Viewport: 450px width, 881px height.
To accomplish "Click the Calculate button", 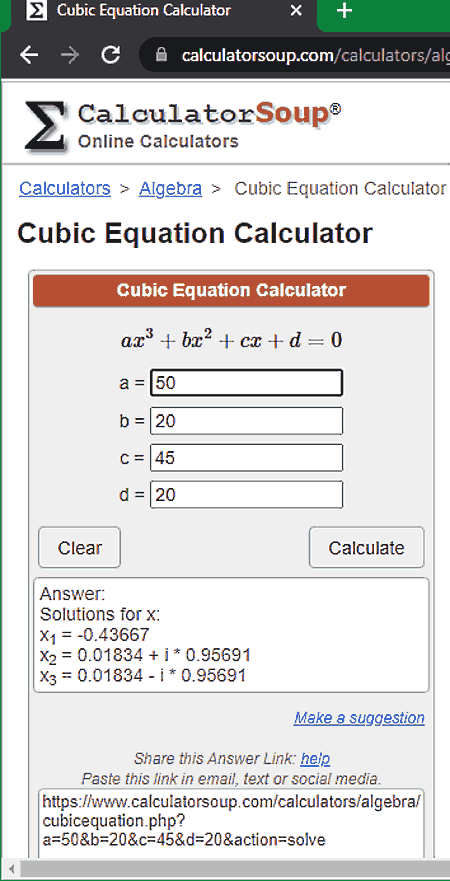I will click(366, 547).
